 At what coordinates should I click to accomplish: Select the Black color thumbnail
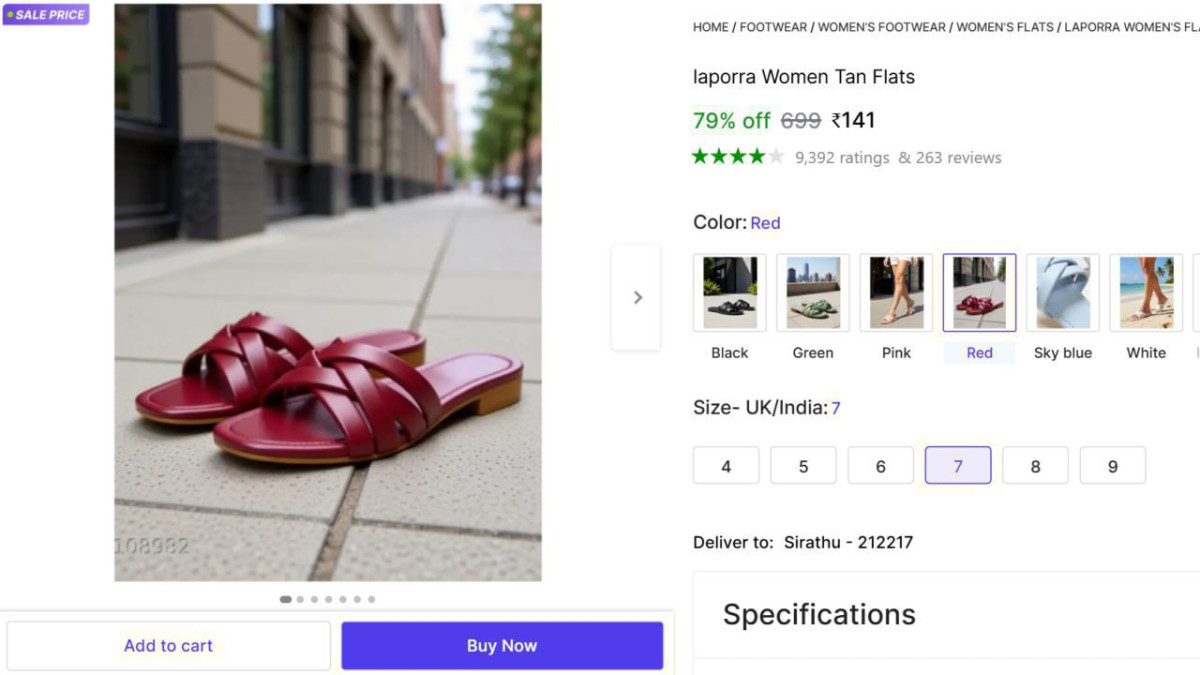point(730,292)
